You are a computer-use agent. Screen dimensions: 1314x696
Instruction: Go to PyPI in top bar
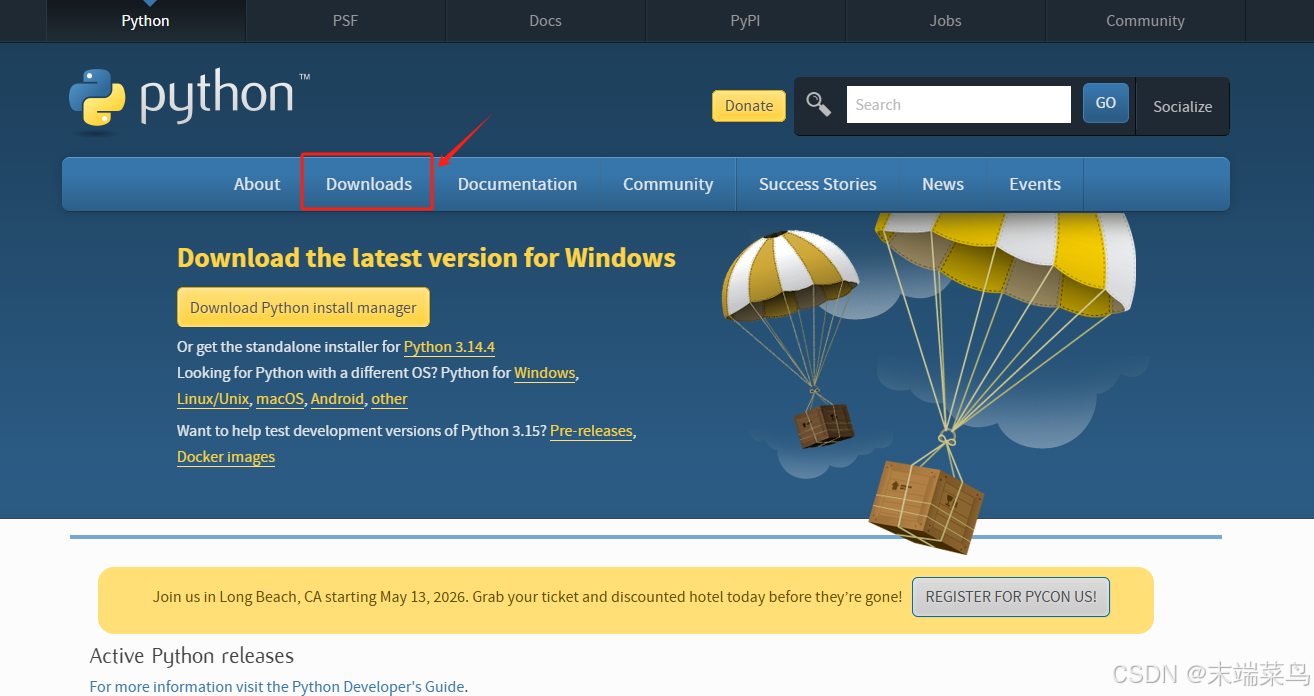tap(745, 20)
